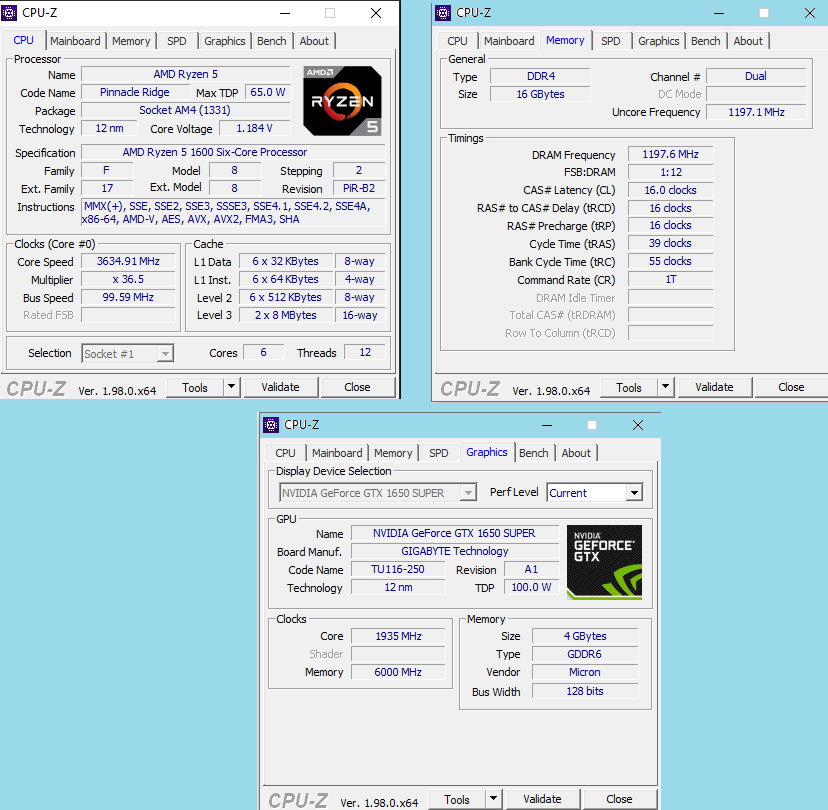Click the NVIDIA GeForce GTX logo
This screenshot has height=810, width=828.
(x=604, y=562)
